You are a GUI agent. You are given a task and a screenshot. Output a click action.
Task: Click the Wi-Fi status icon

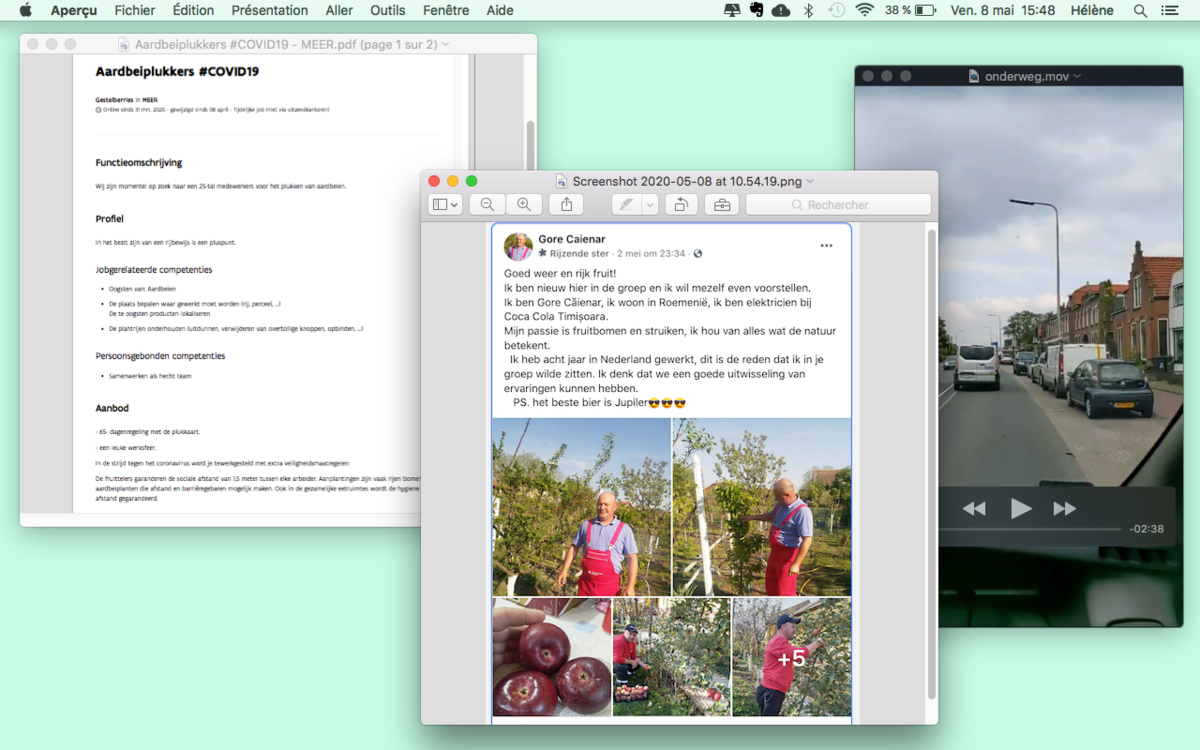click(x=865, y=10)
